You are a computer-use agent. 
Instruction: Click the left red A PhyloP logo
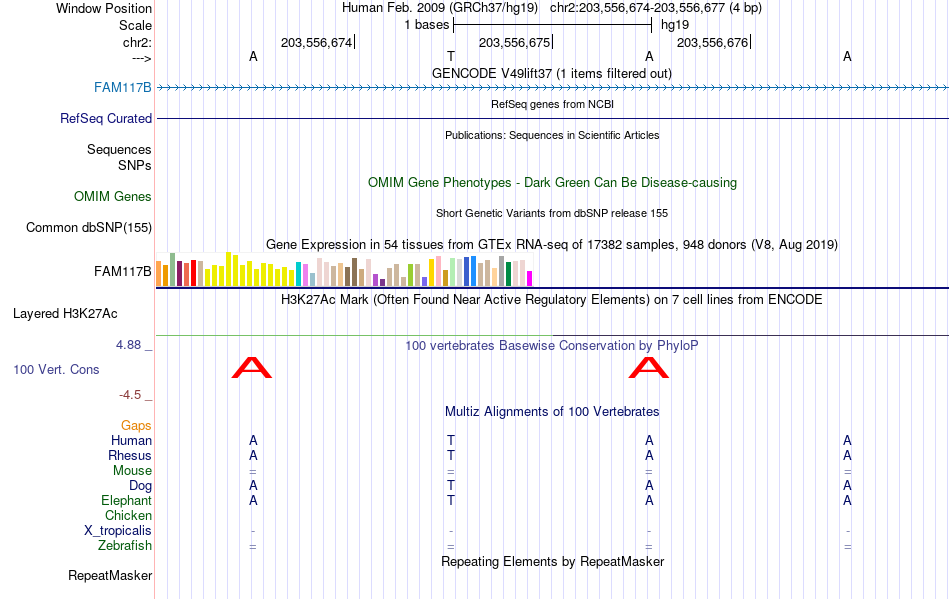pyautogui.click(x=252, y=368)
